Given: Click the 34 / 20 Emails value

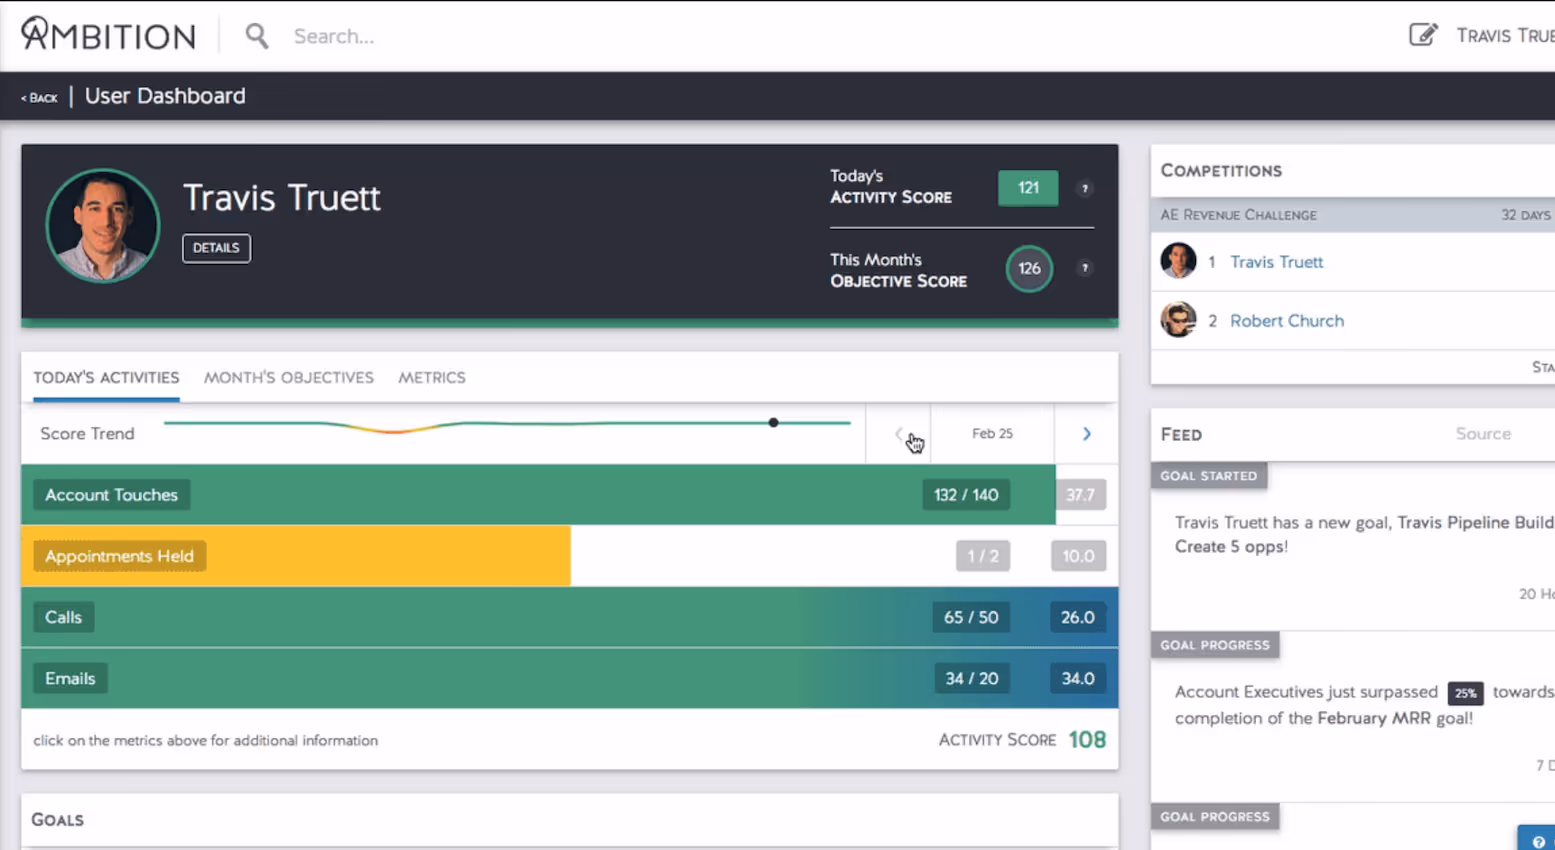Looking at the screenshot, I should tap(971, 678).
